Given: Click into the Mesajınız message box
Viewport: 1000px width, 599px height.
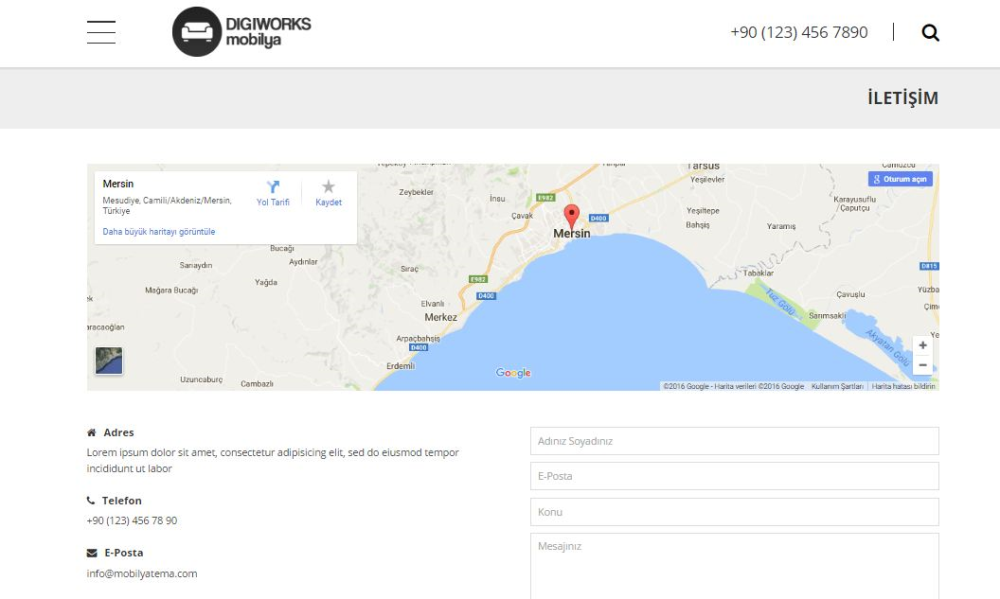Looking at the screenshot, I should 734,566.
